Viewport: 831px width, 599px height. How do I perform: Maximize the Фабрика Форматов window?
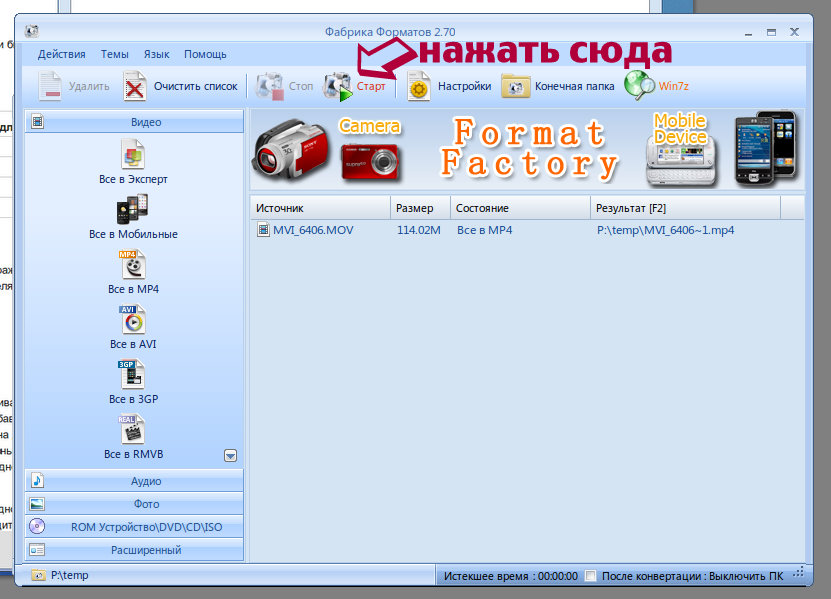coord(771,32)
